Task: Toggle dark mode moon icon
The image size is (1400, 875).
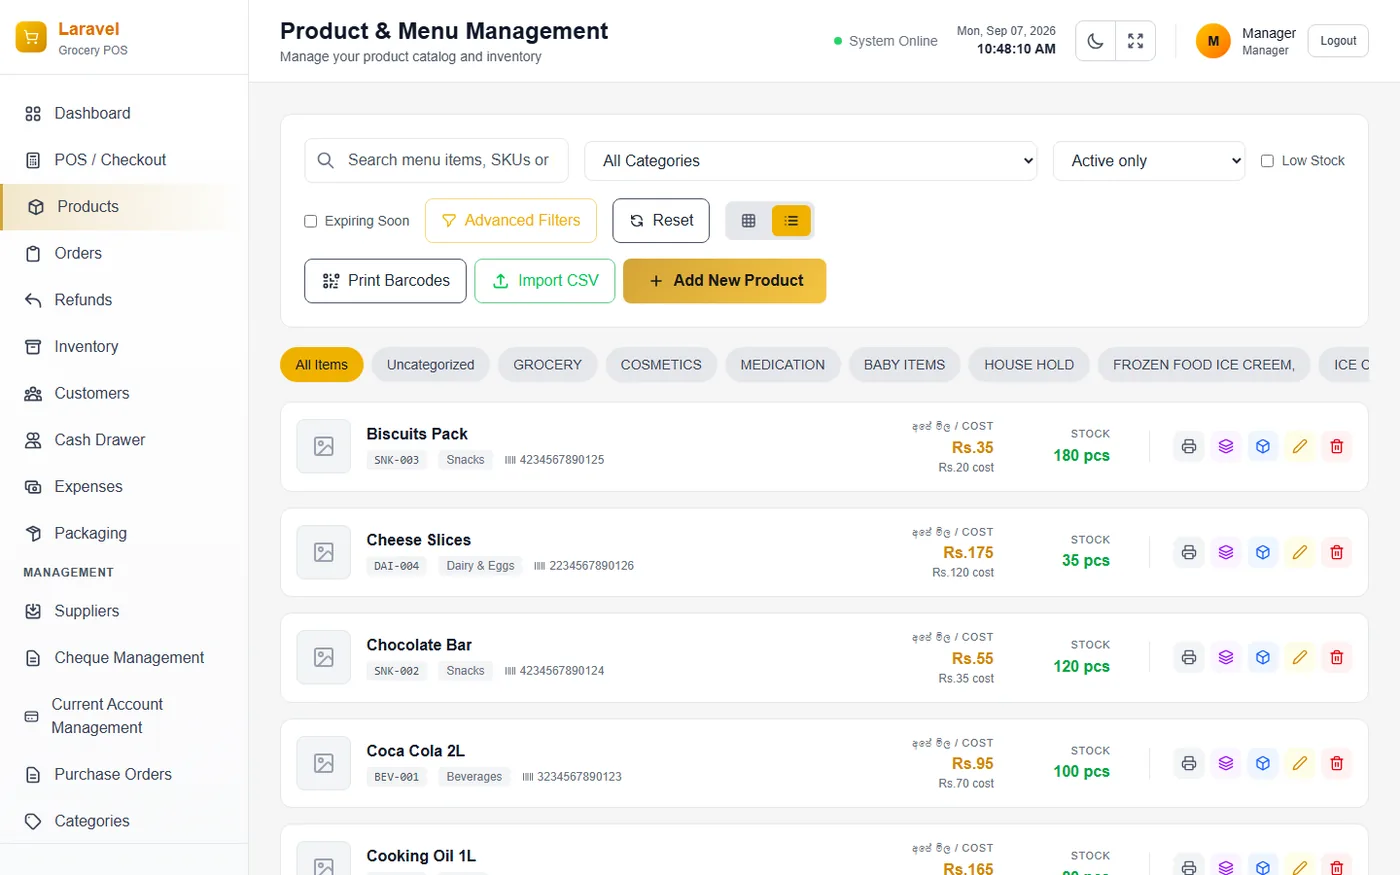Action: point(1096,41)
